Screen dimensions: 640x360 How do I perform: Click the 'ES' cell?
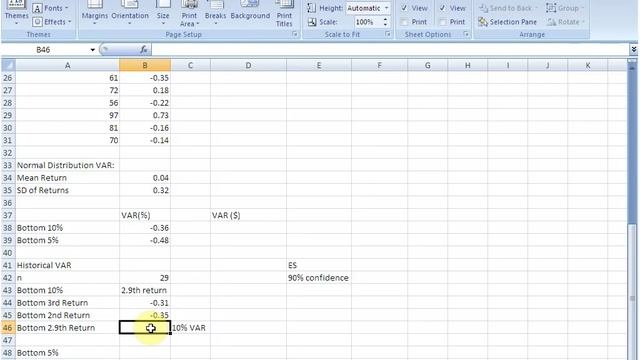tap(319, 265)
